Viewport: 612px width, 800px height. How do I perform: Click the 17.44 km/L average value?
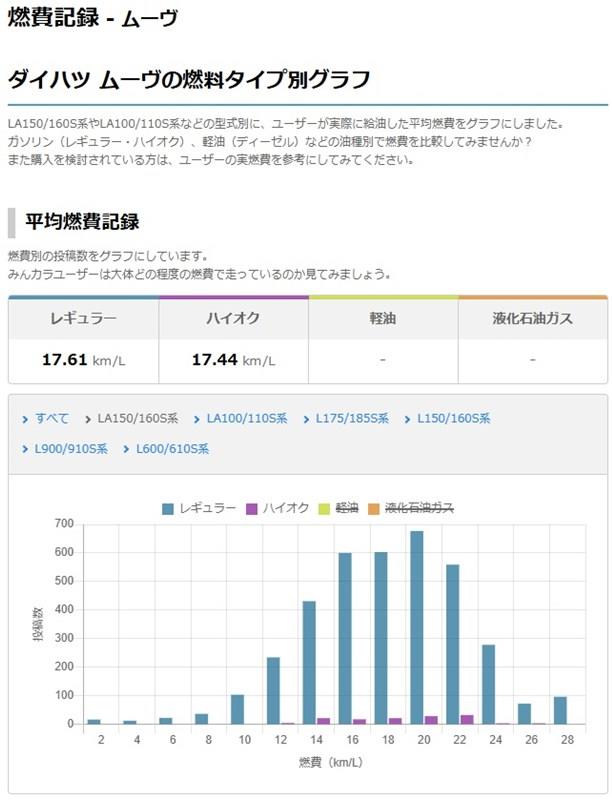(234, 360)
